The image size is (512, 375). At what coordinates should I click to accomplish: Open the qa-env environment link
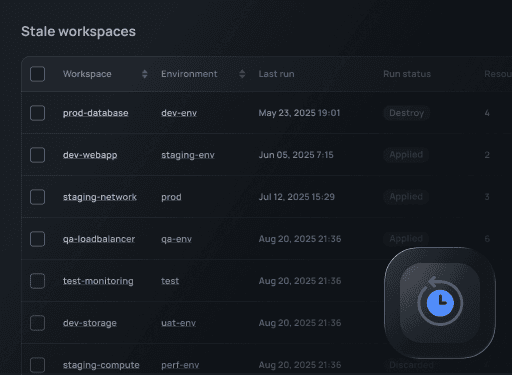click(176, 239)
